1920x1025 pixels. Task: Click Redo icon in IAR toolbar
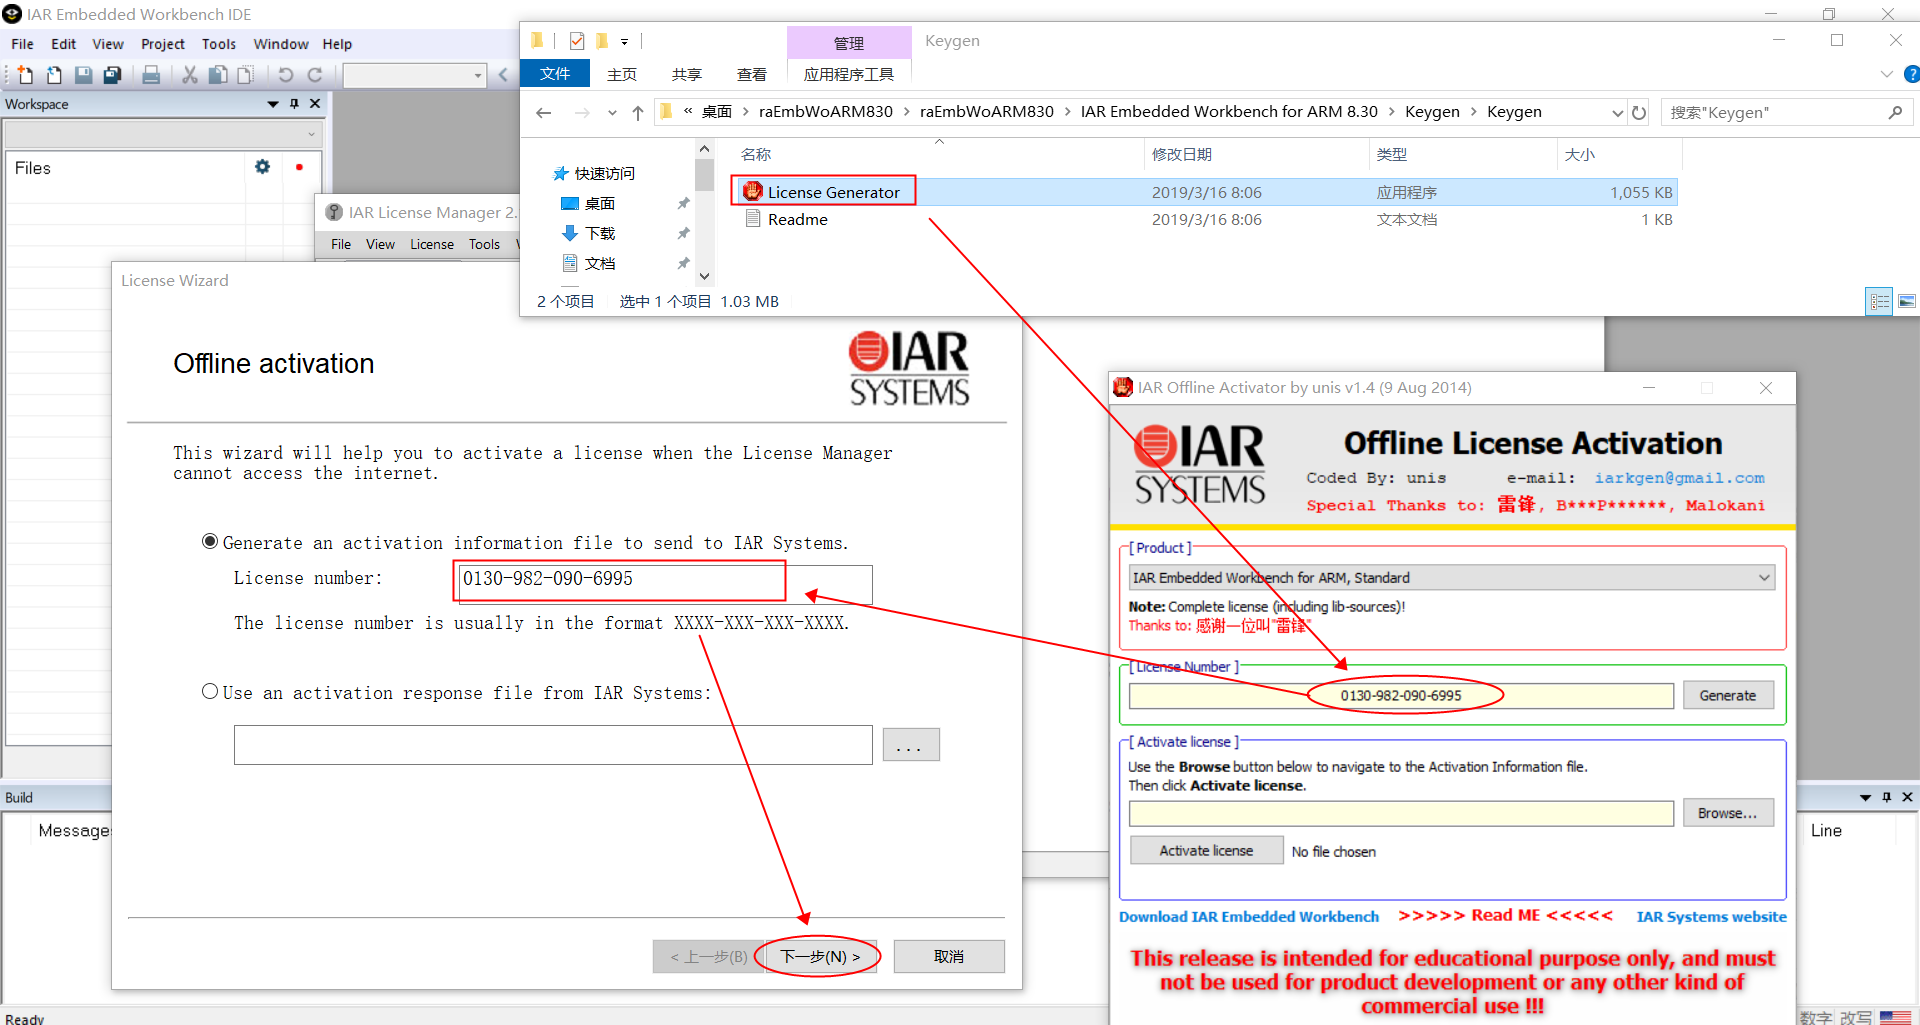pos(314,75)
